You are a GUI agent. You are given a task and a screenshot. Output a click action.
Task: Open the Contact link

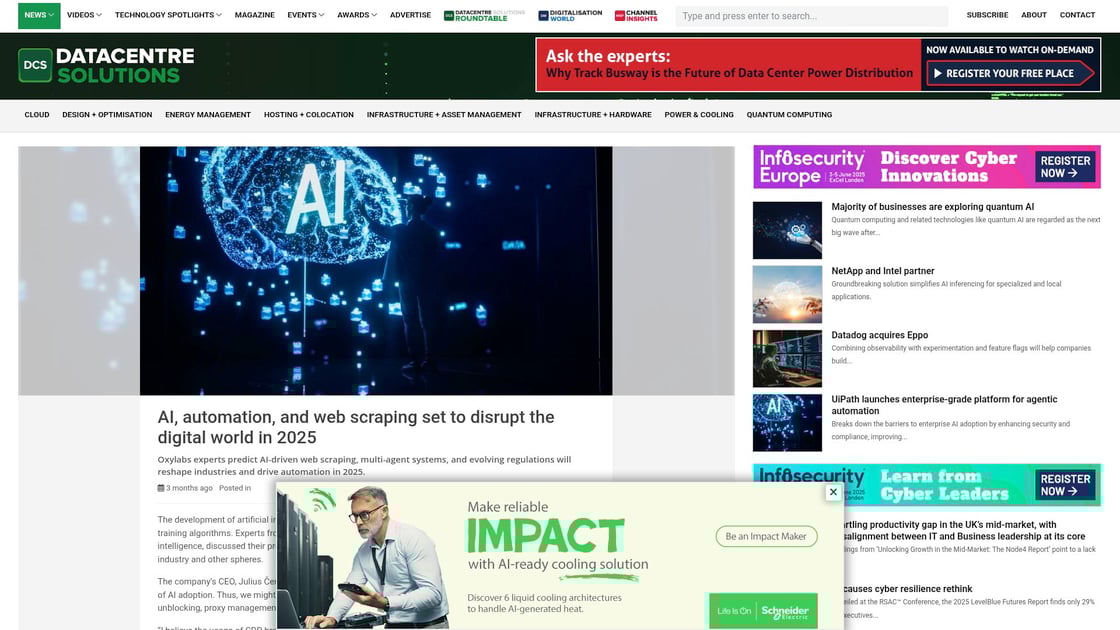[x=1077, y=15]
